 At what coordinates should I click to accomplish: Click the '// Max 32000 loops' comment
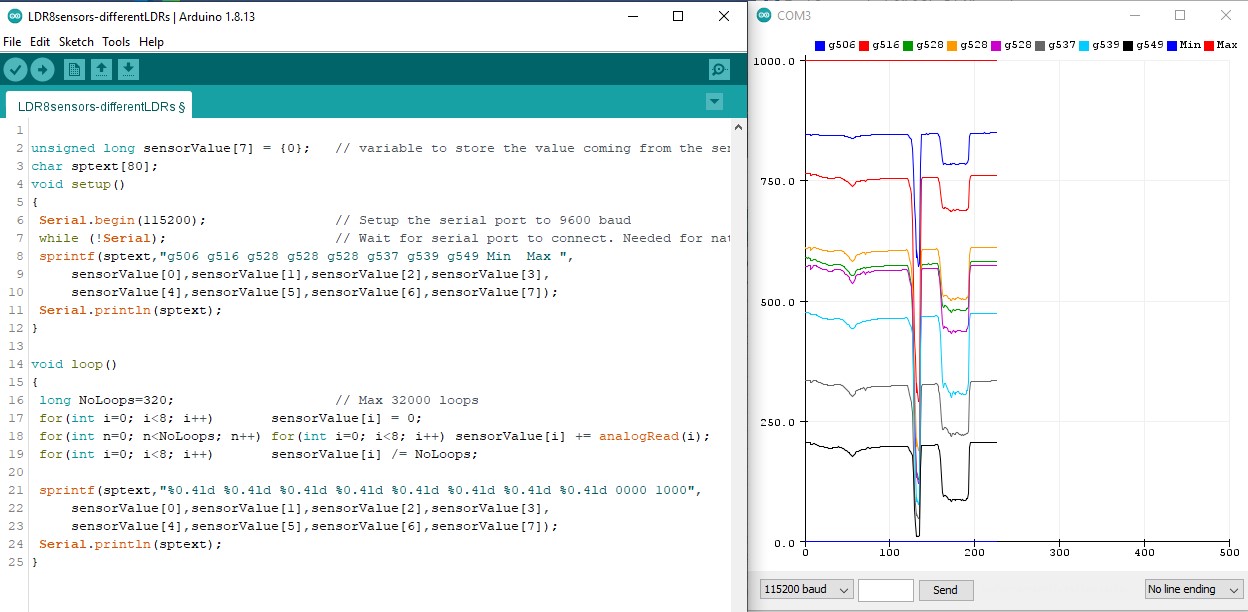[x=407, y=400]
